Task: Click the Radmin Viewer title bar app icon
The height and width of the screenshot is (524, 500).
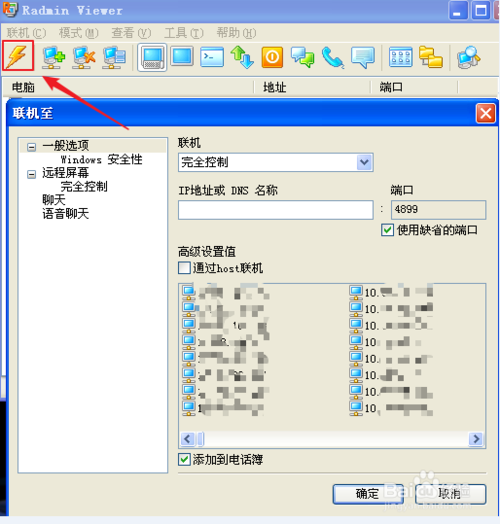Action: (10, 9)
